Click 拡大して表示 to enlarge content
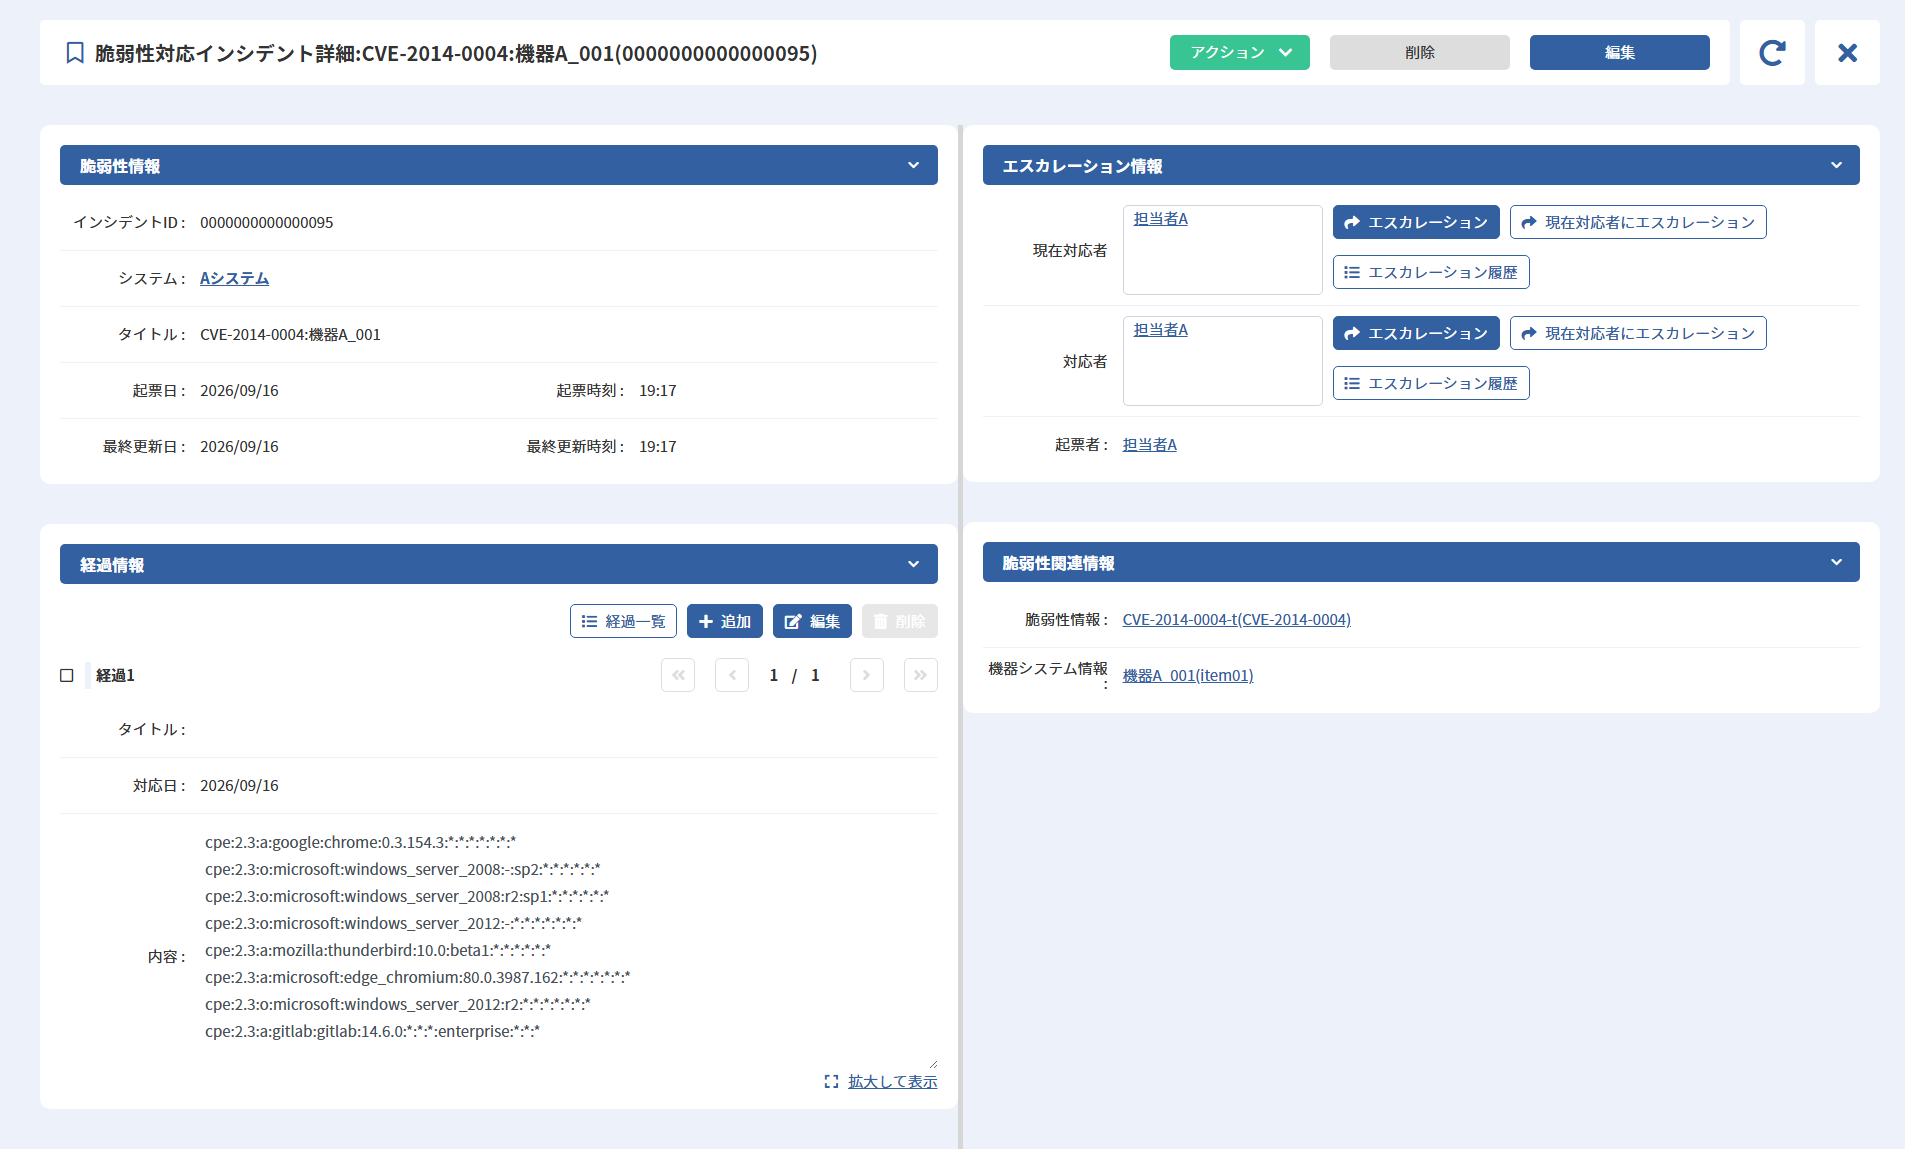 click(892, 1082)
